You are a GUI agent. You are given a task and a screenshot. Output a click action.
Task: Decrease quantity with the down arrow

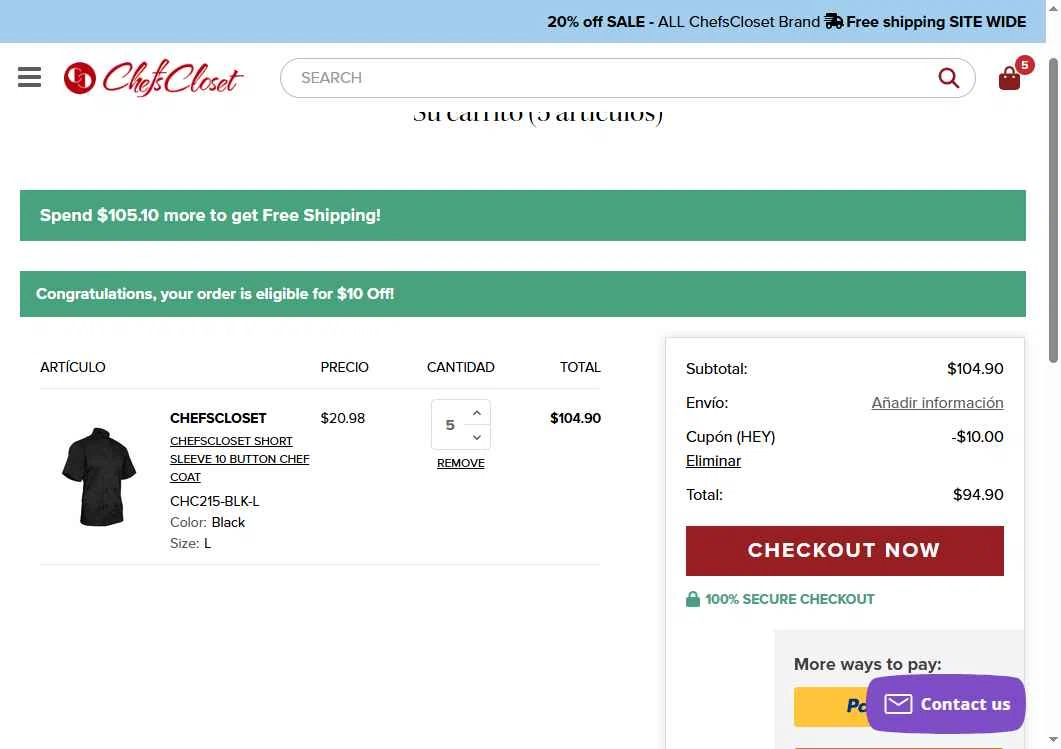(x=477, y=437)
